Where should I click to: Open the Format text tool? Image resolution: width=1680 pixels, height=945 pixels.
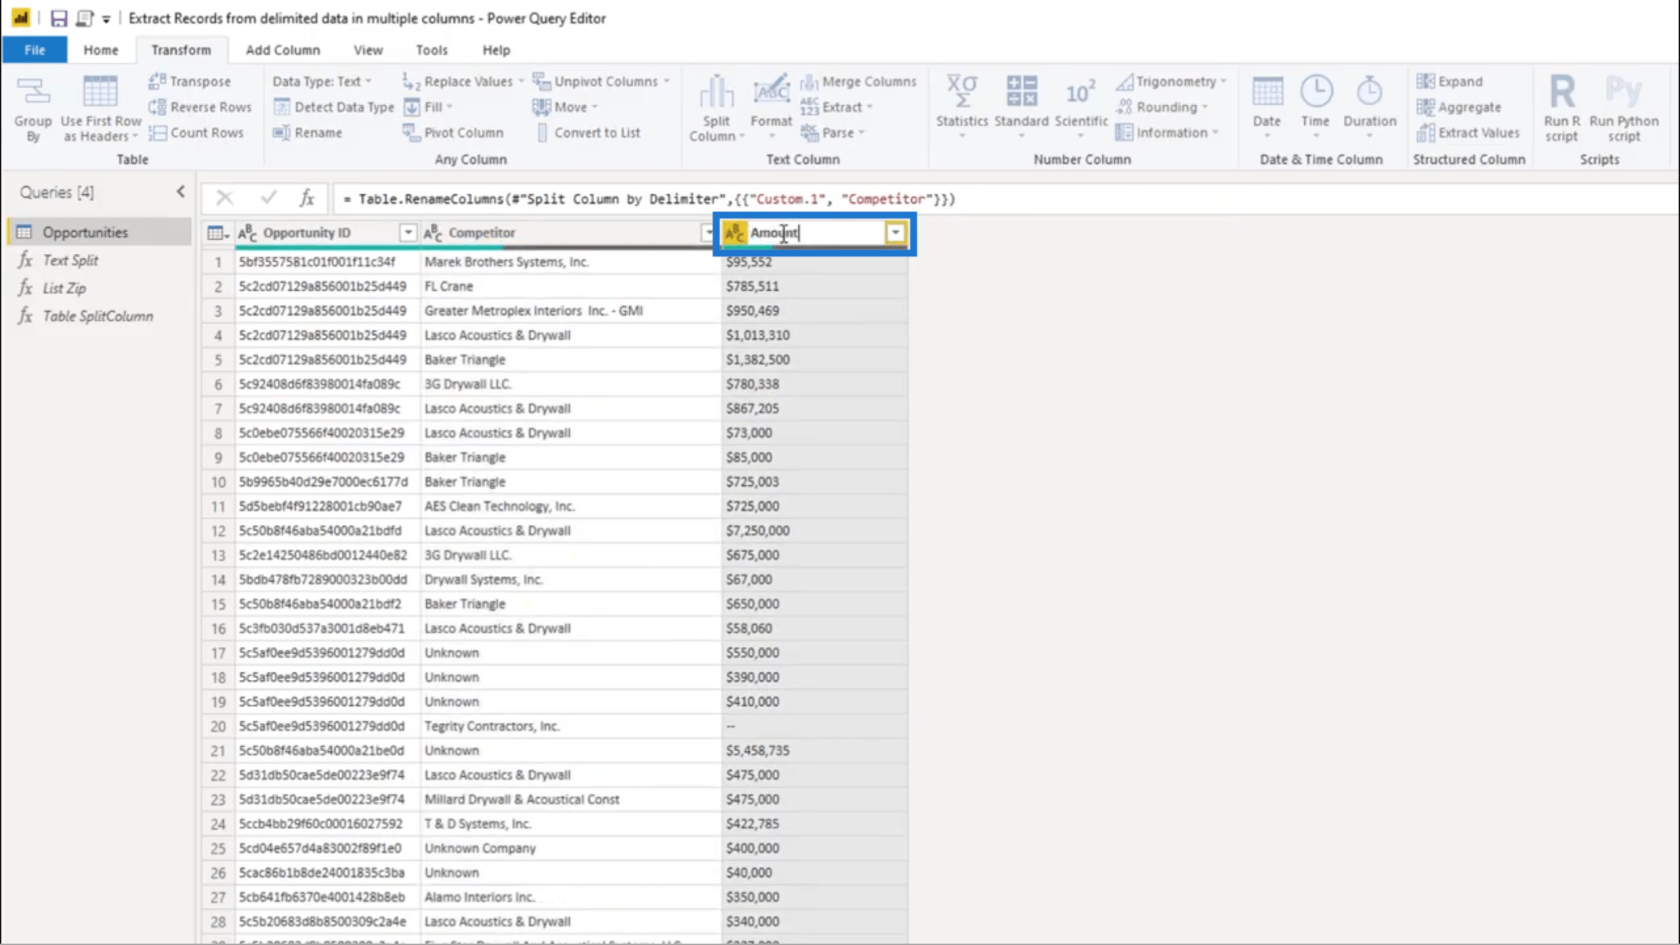click(771, 108)
